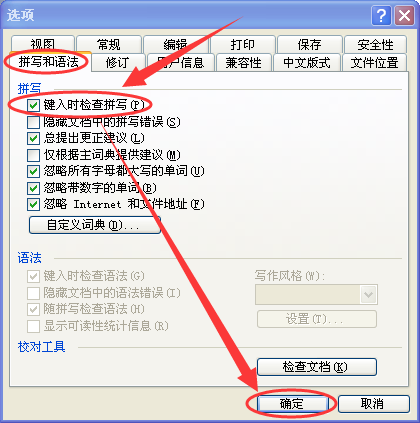Select the 打印 tab
This screenshot has width=420, height=423.
click(243, 44)
